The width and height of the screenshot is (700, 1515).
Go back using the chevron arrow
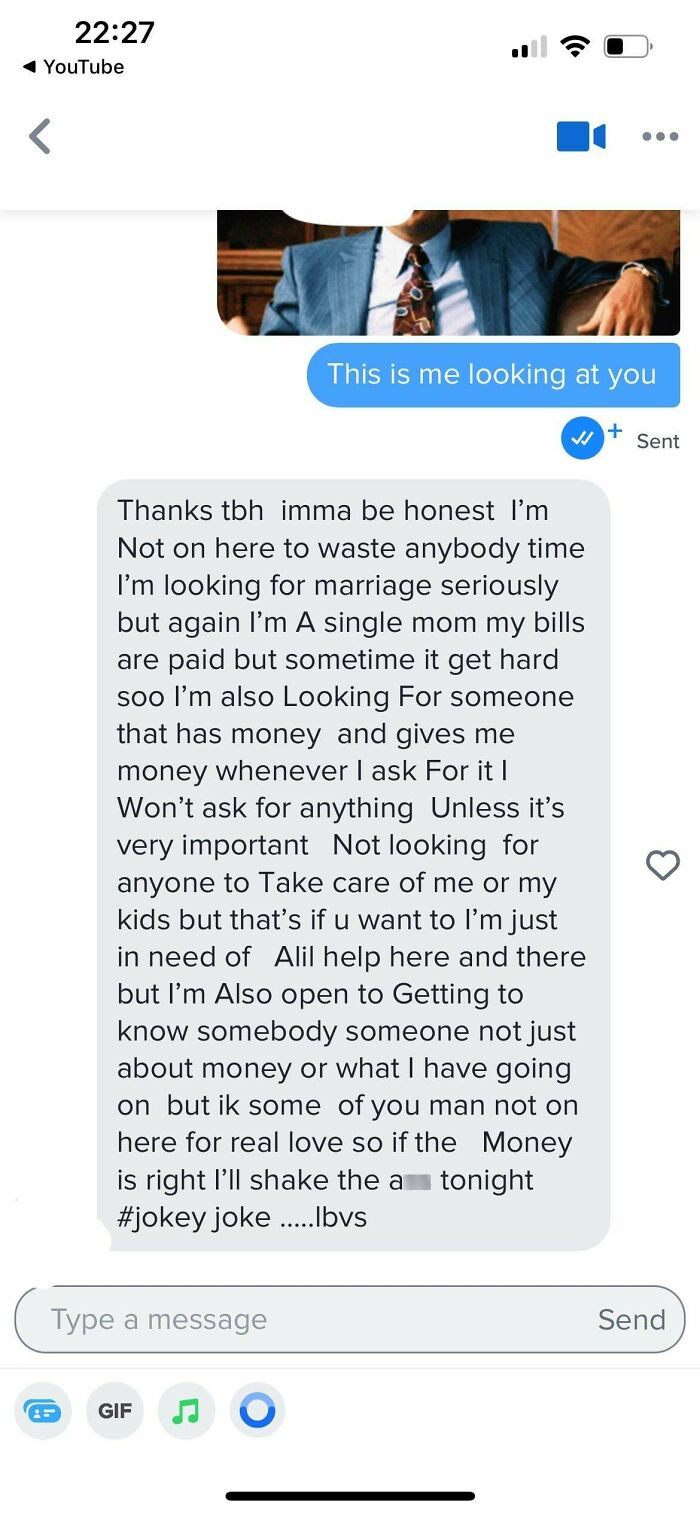(x=40, y=136)
